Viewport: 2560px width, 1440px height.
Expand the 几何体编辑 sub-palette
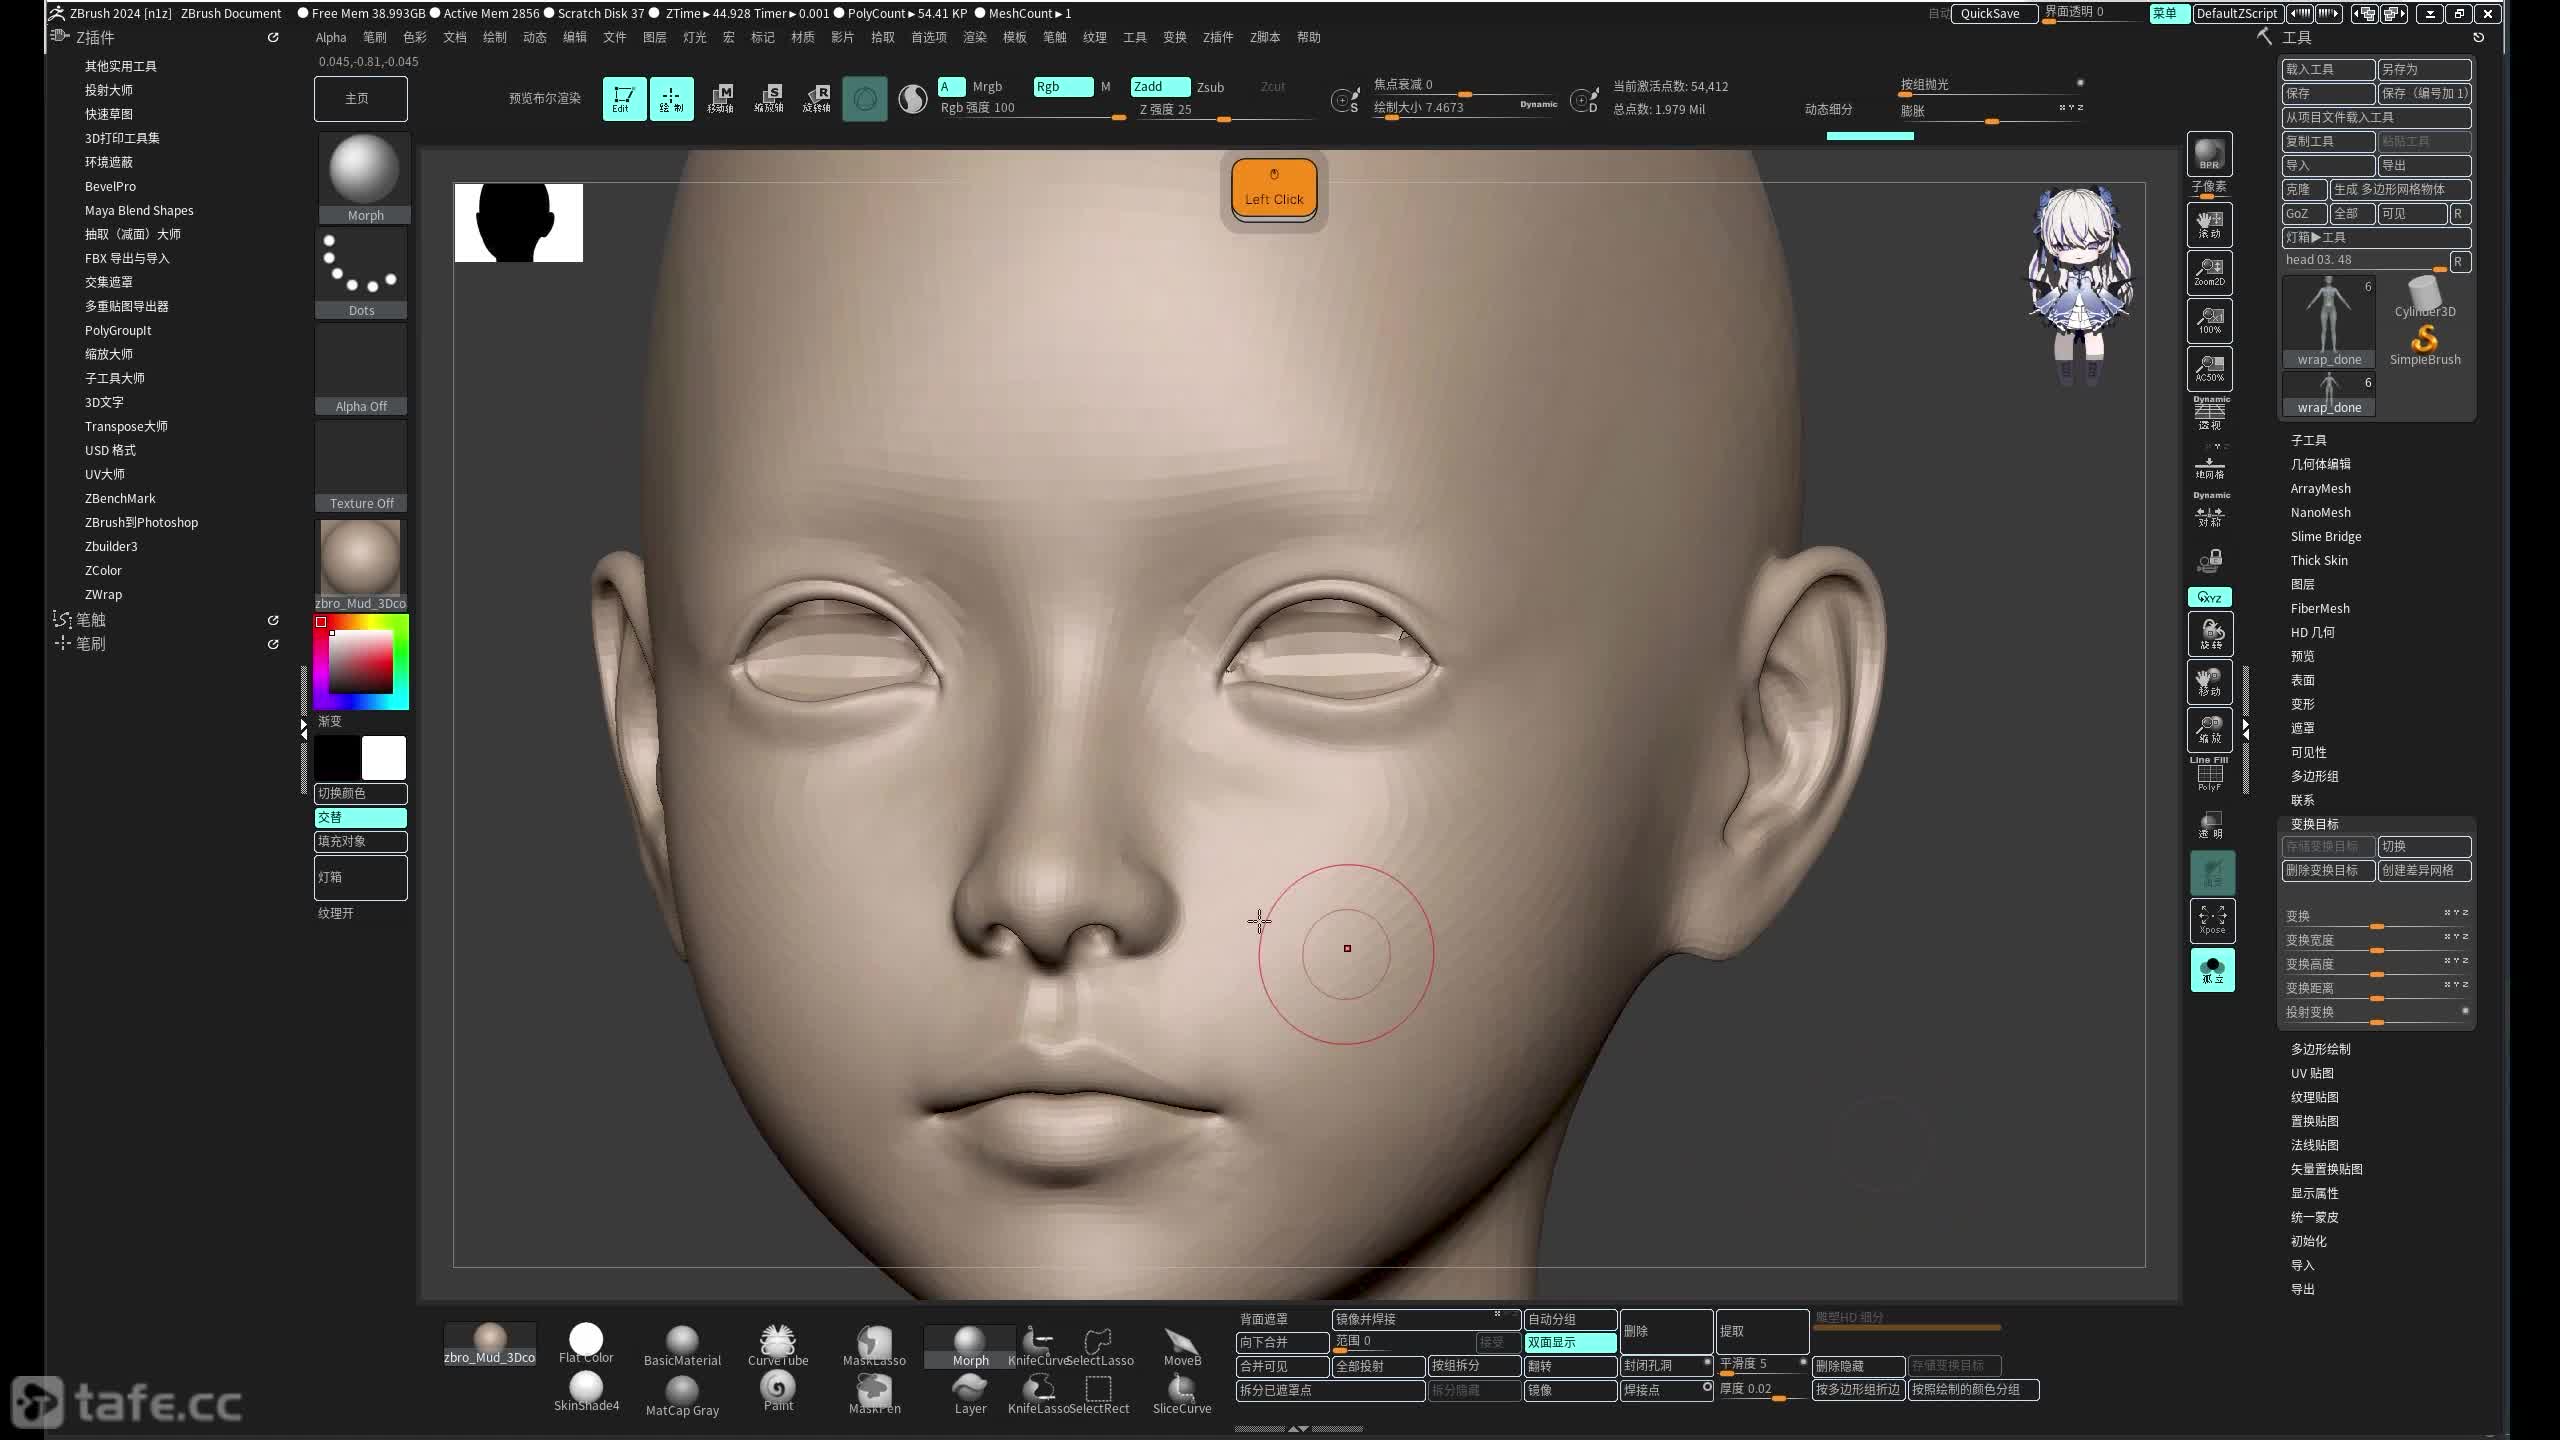click(2320, 464)
